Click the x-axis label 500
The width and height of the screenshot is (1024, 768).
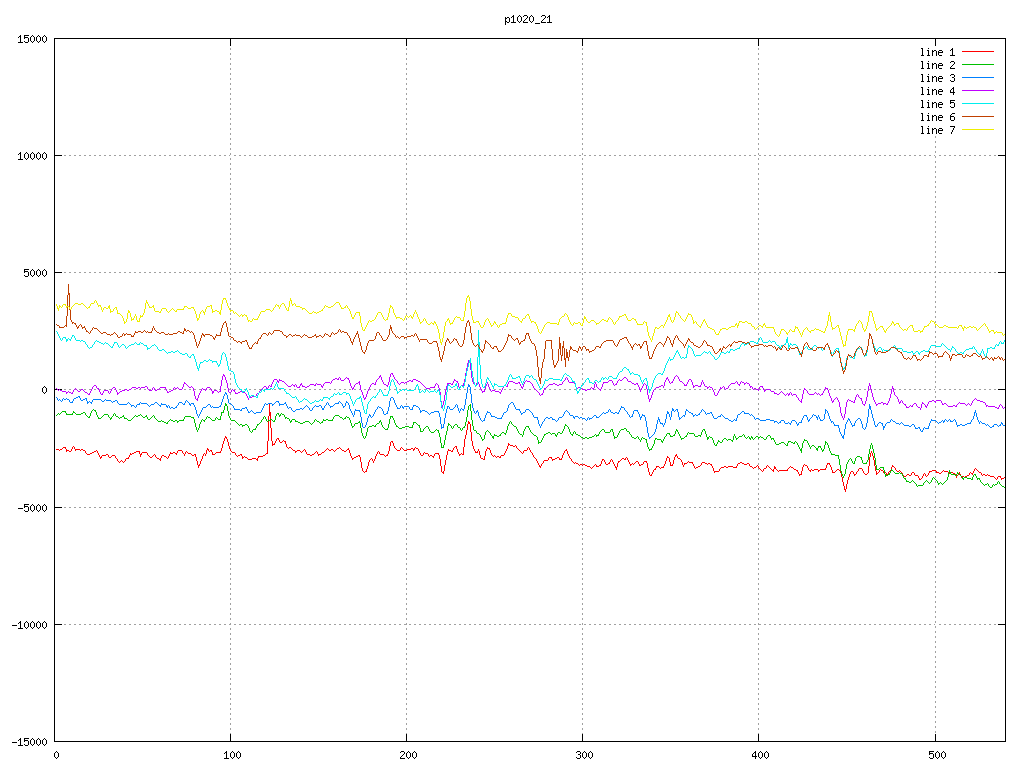click(937, 756)
